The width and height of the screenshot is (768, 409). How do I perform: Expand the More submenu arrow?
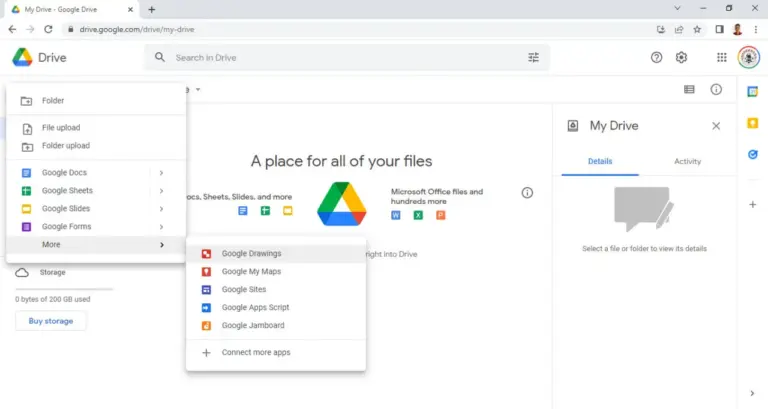click(162, 245)
